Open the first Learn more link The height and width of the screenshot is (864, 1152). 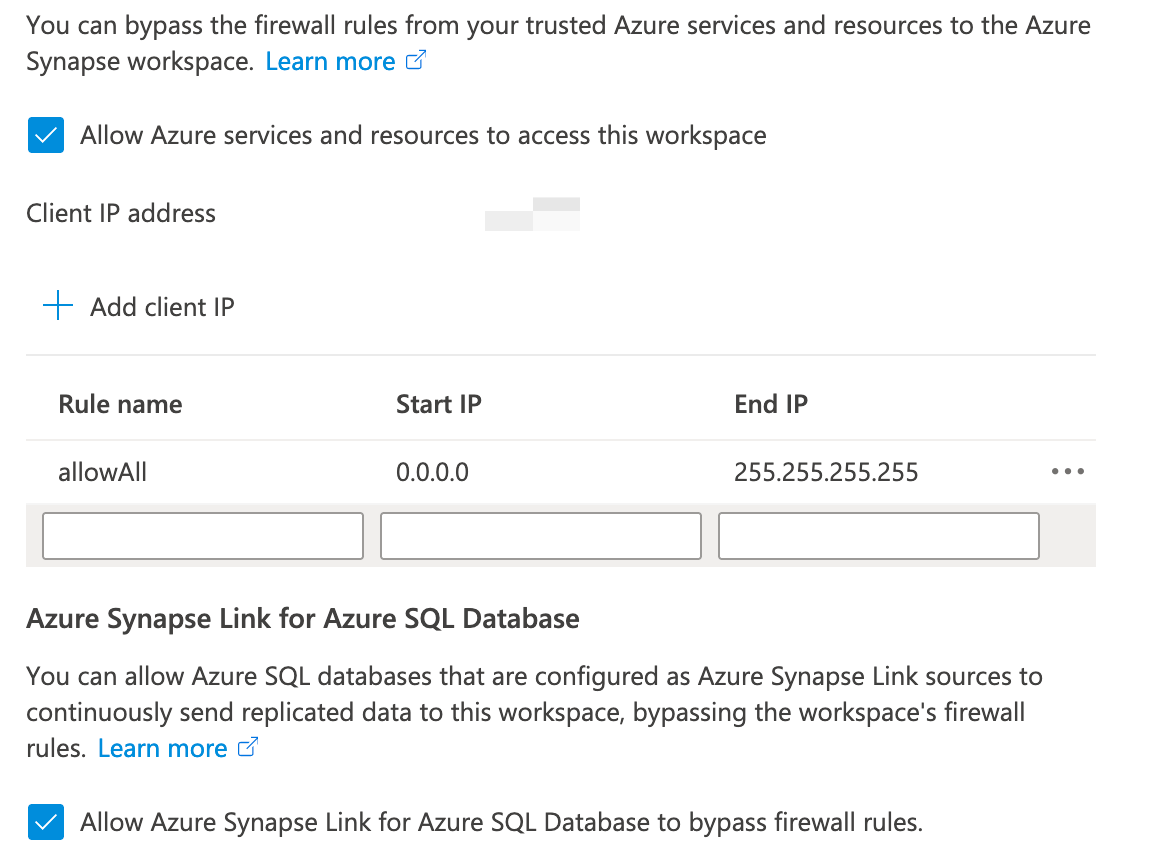330,61
